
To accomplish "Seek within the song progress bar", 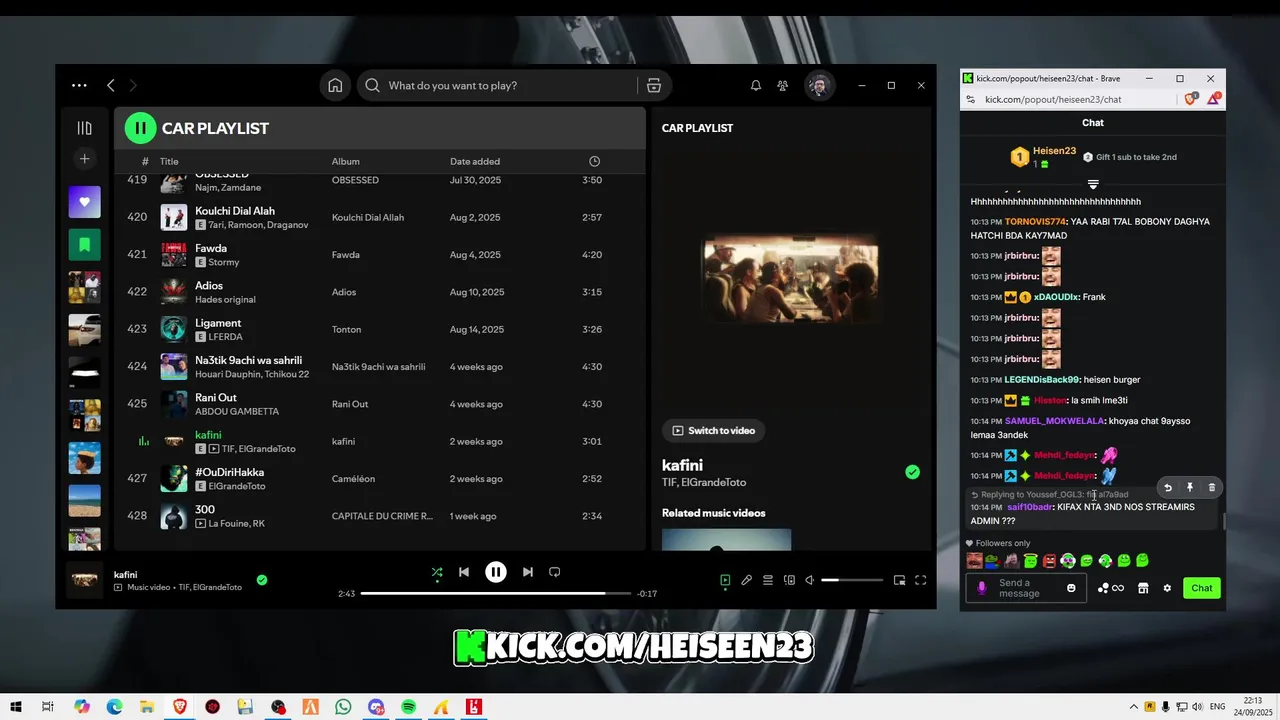I will (x=495, y=593).
